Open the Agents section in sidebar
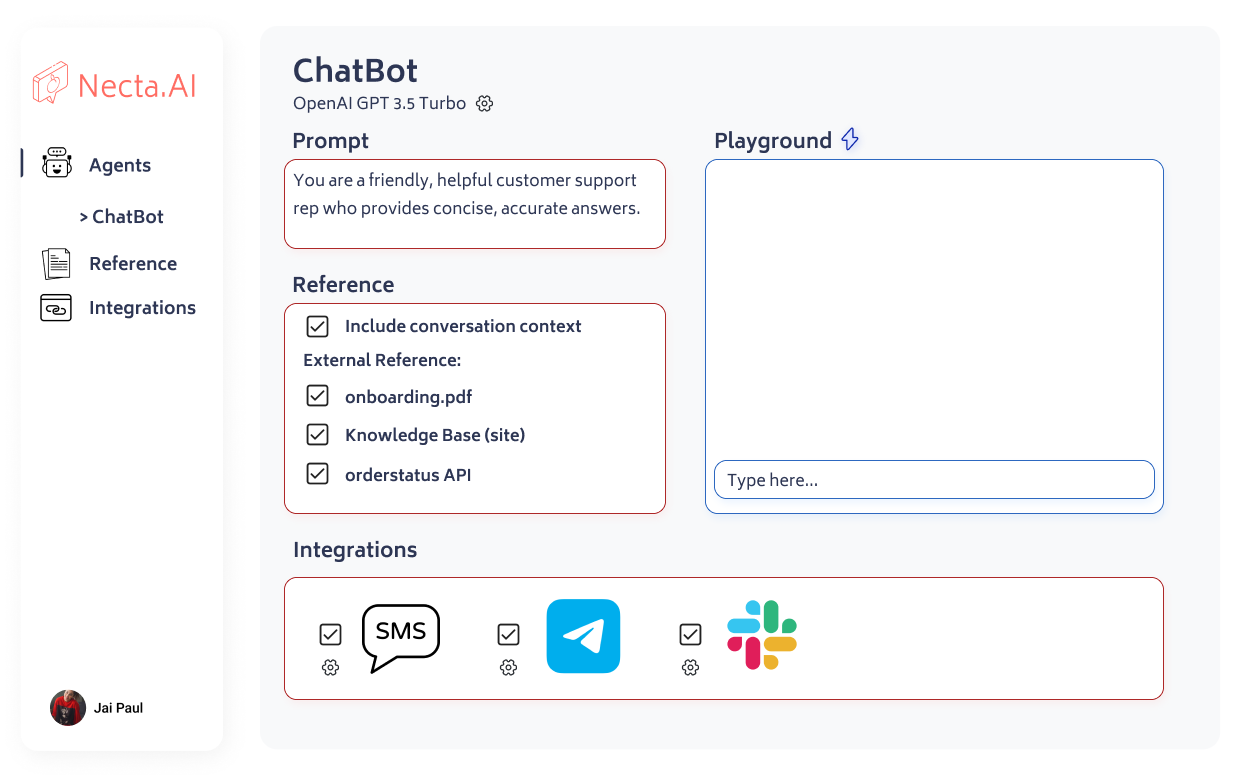This screenshot has height=775, width=1240. click(x=119, y=165)
